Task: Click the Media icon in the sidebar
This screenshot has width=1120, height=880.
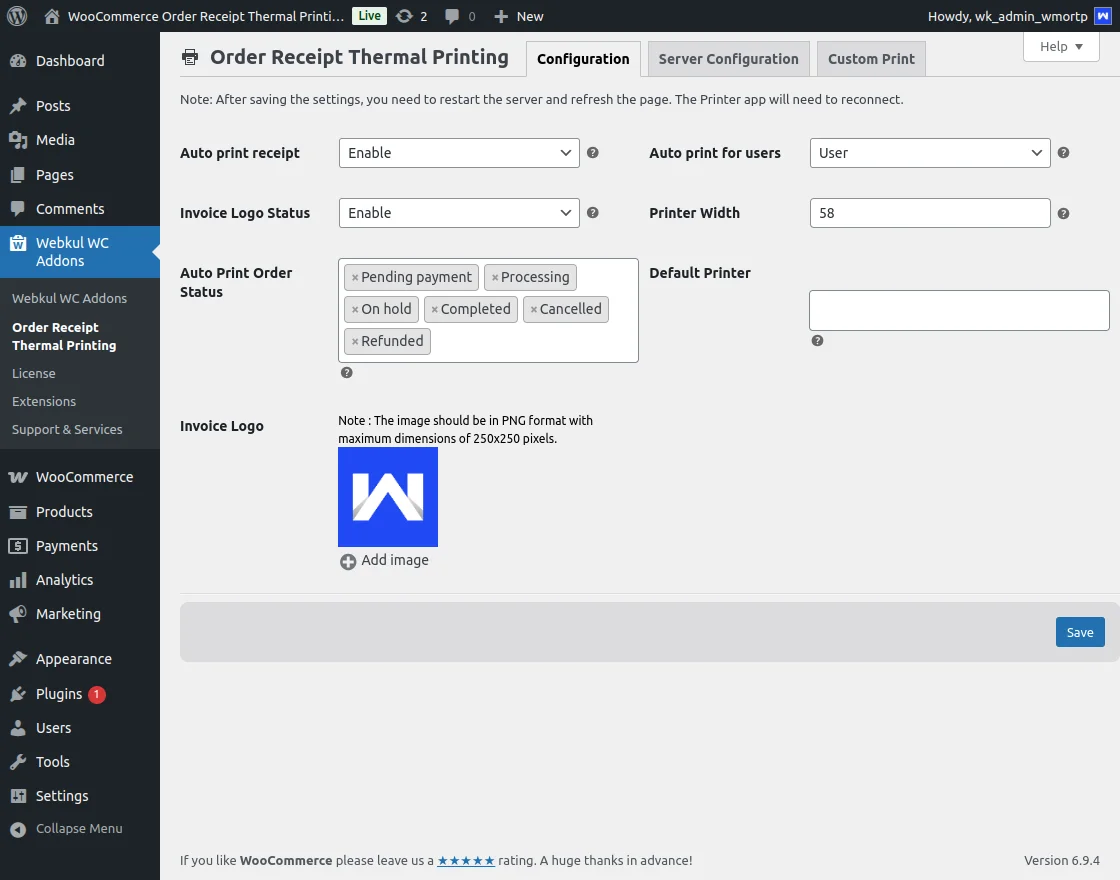Action: click(x=21, y=140)
